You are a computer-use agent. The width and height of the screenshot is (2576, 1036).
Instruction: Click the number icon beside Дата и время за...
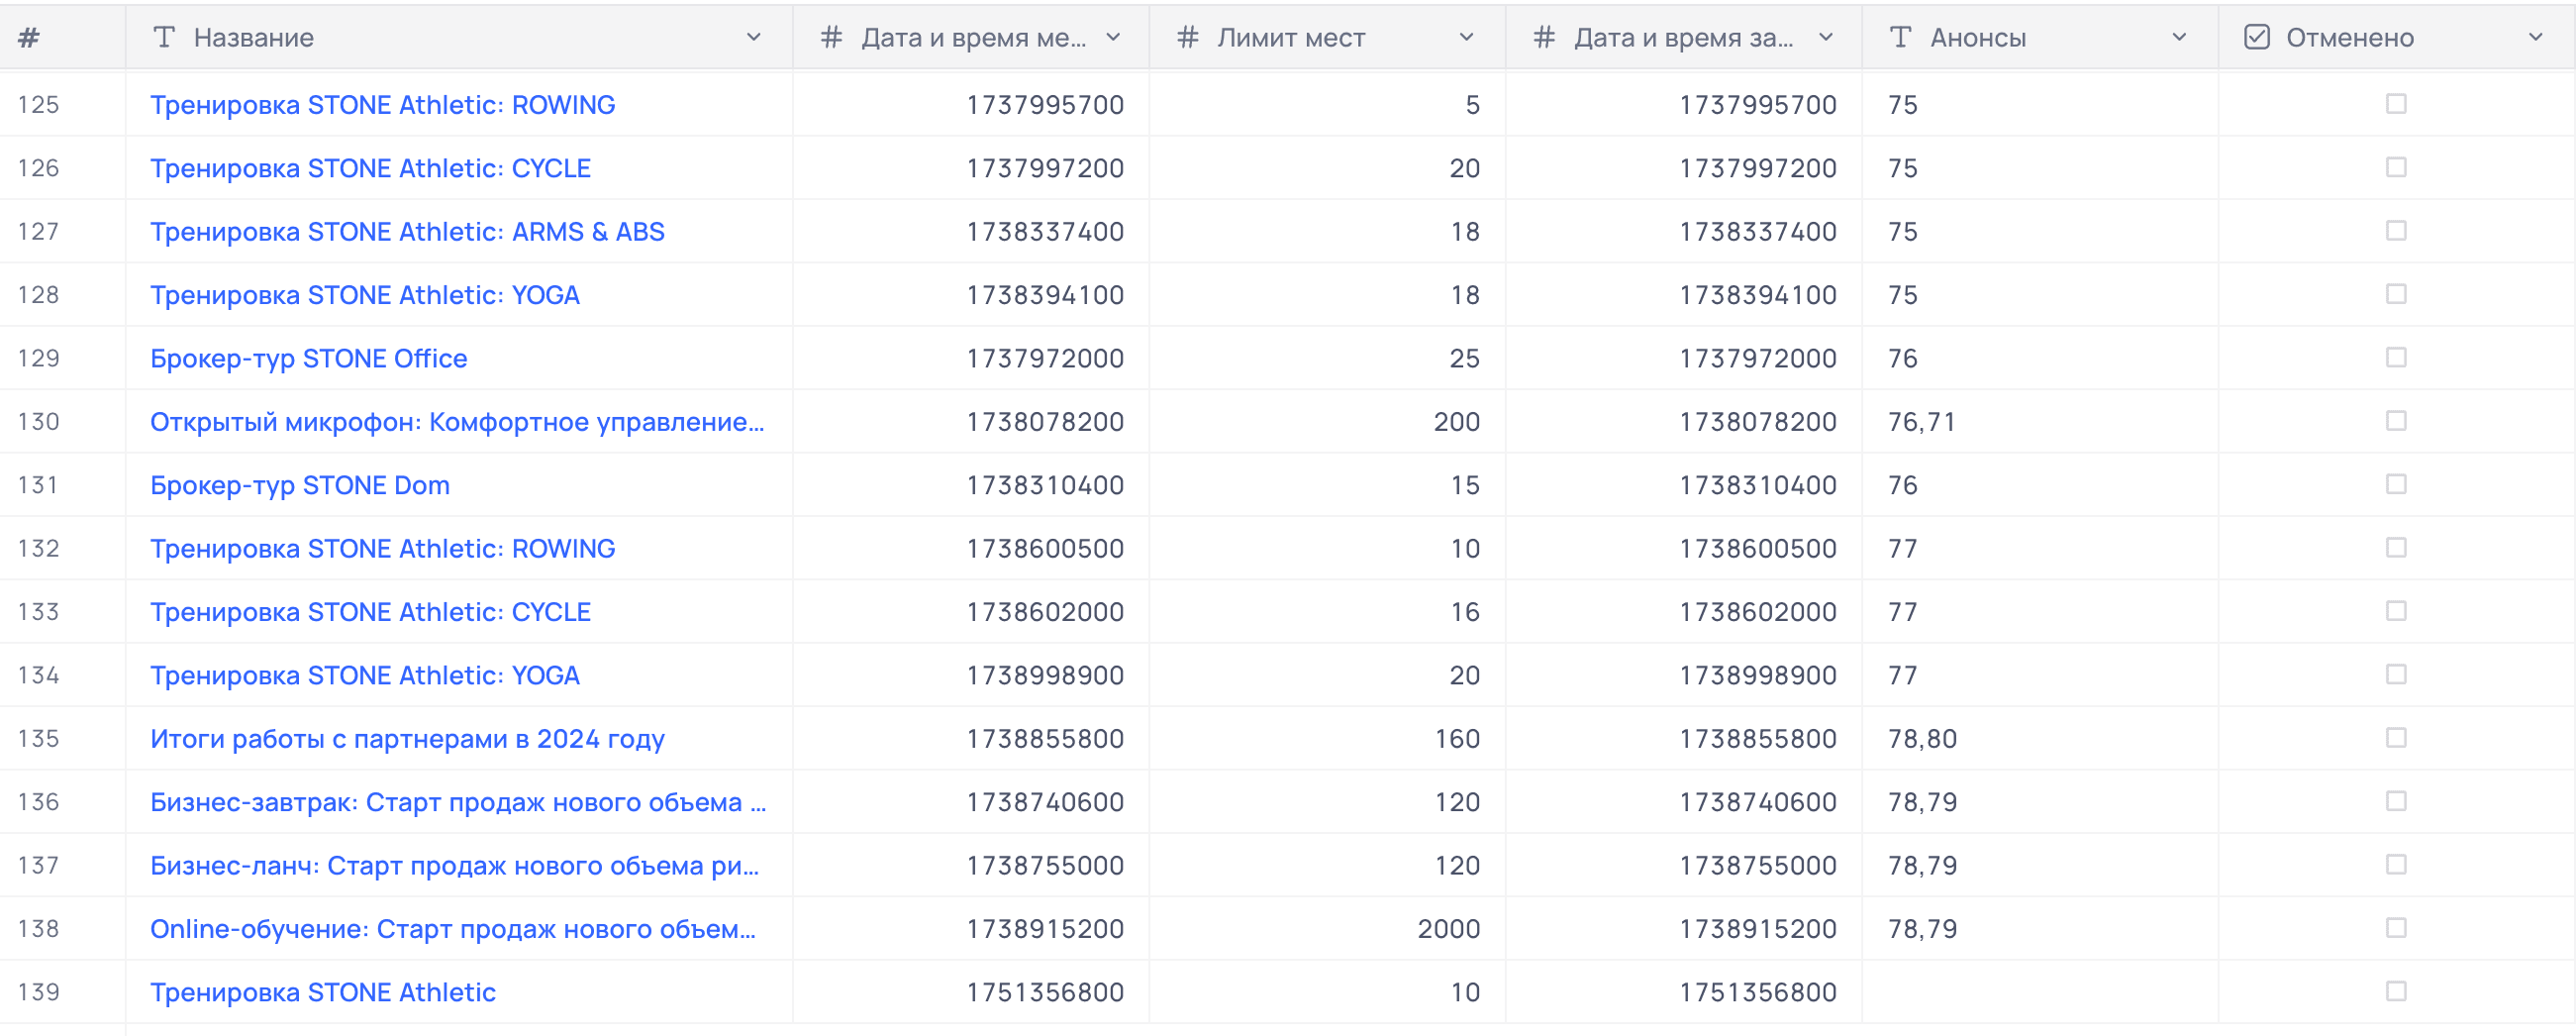1544,38
